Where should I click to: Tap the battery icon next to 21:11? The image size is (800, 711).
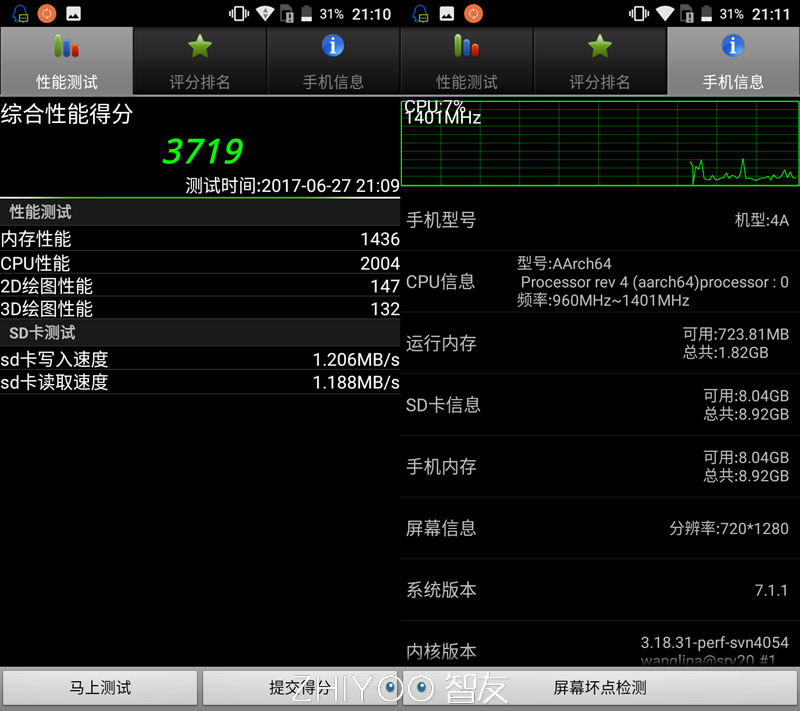[x=709, y=14]
